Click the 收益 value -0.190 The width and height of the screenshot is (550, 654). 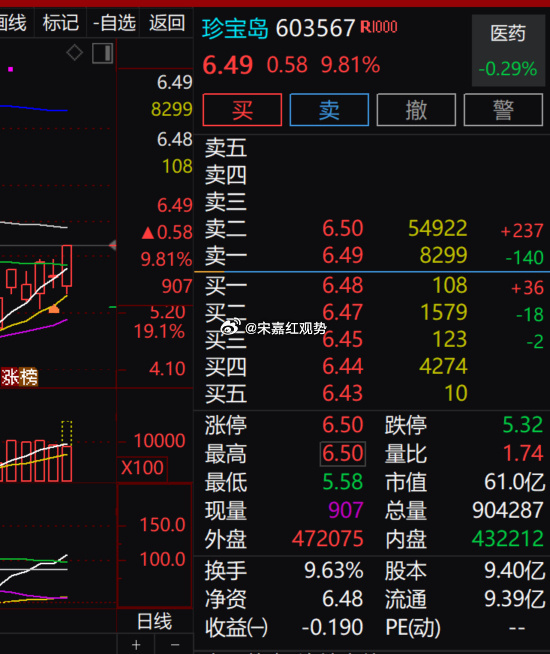pos(332,627)
